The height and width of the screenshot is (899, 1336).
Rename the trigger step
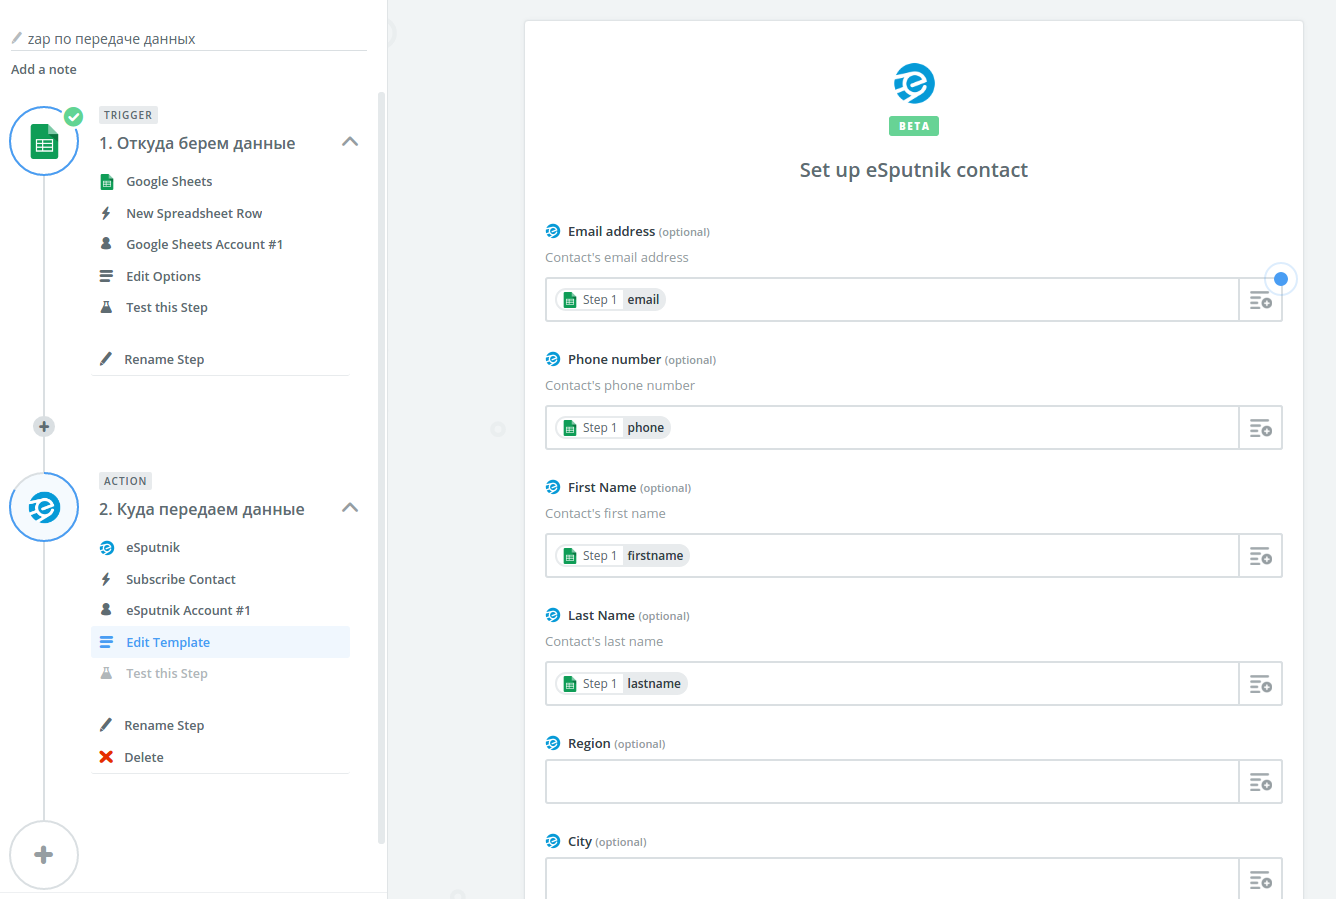tap(164, 360)
